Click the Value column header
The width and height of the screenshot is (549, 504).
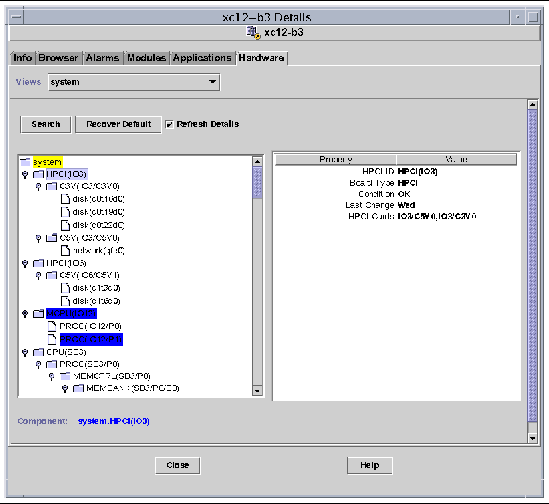(x=456, y=159)
